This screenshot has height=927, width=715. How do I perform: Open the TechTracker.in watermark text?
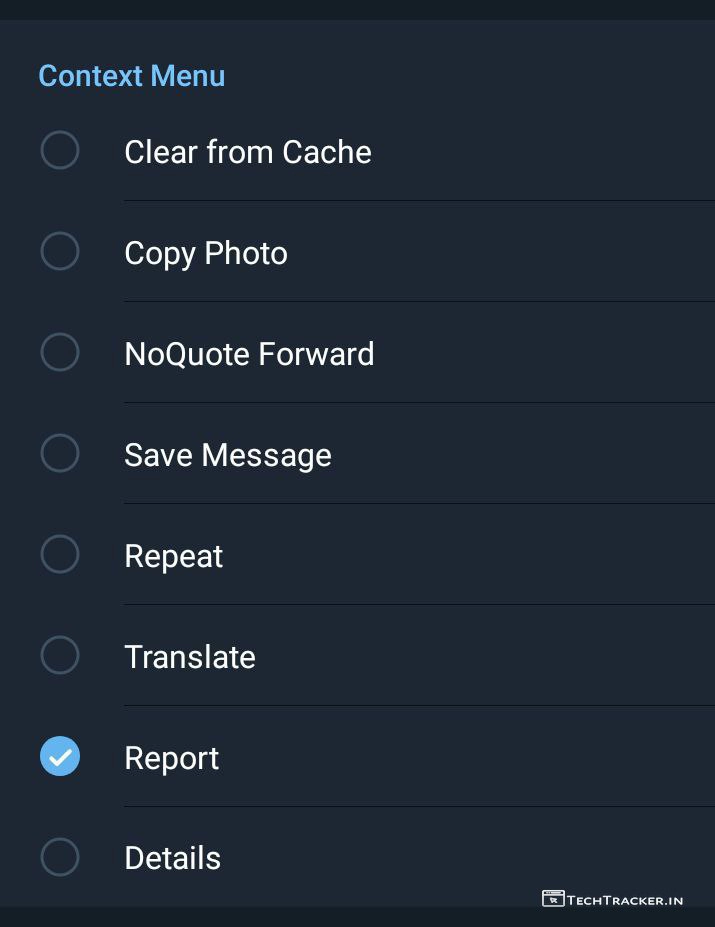pyautogui.click(x=625, y=900)
